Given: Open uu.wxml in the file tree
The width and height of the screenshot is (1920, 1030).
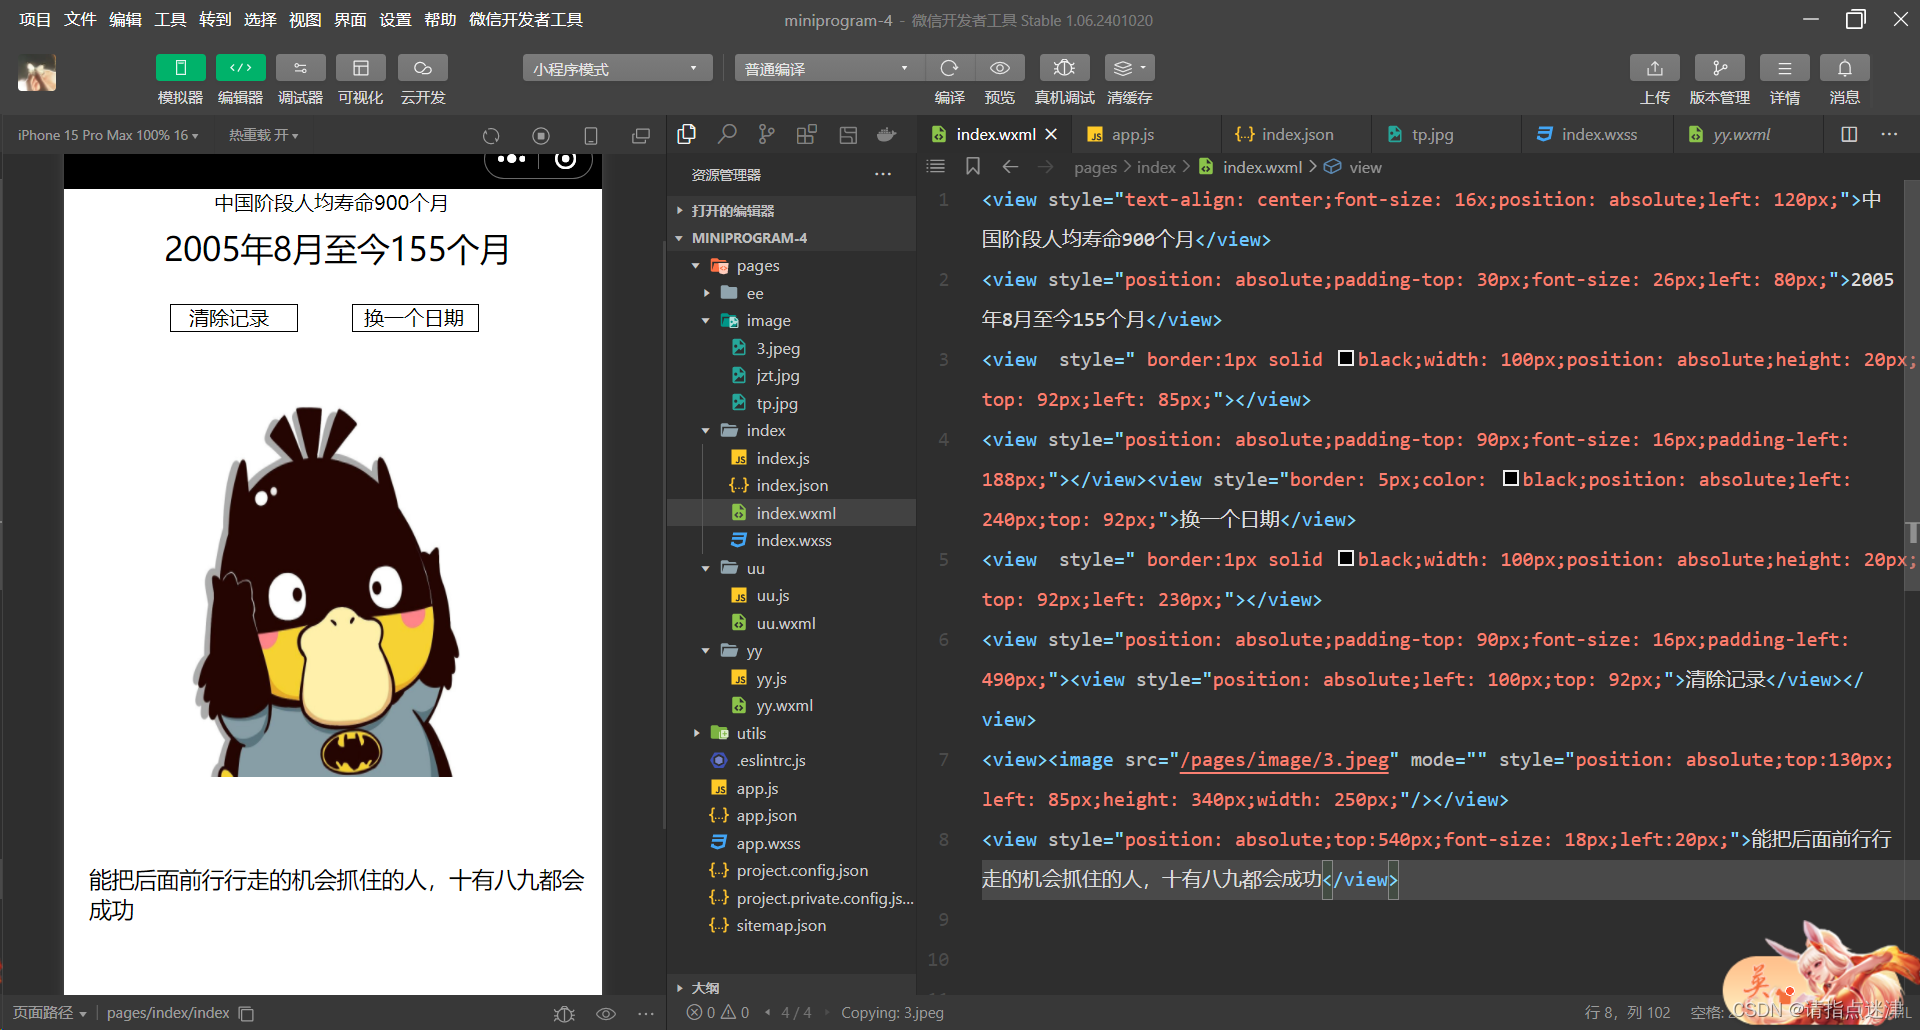Looking at the screenshot, I should pos(786,623).
